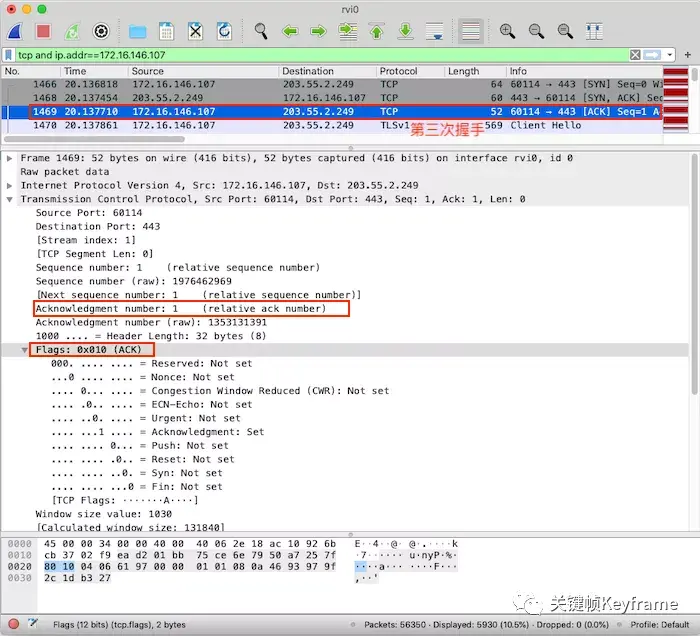Click the display filter input field

tap(321, 55)
